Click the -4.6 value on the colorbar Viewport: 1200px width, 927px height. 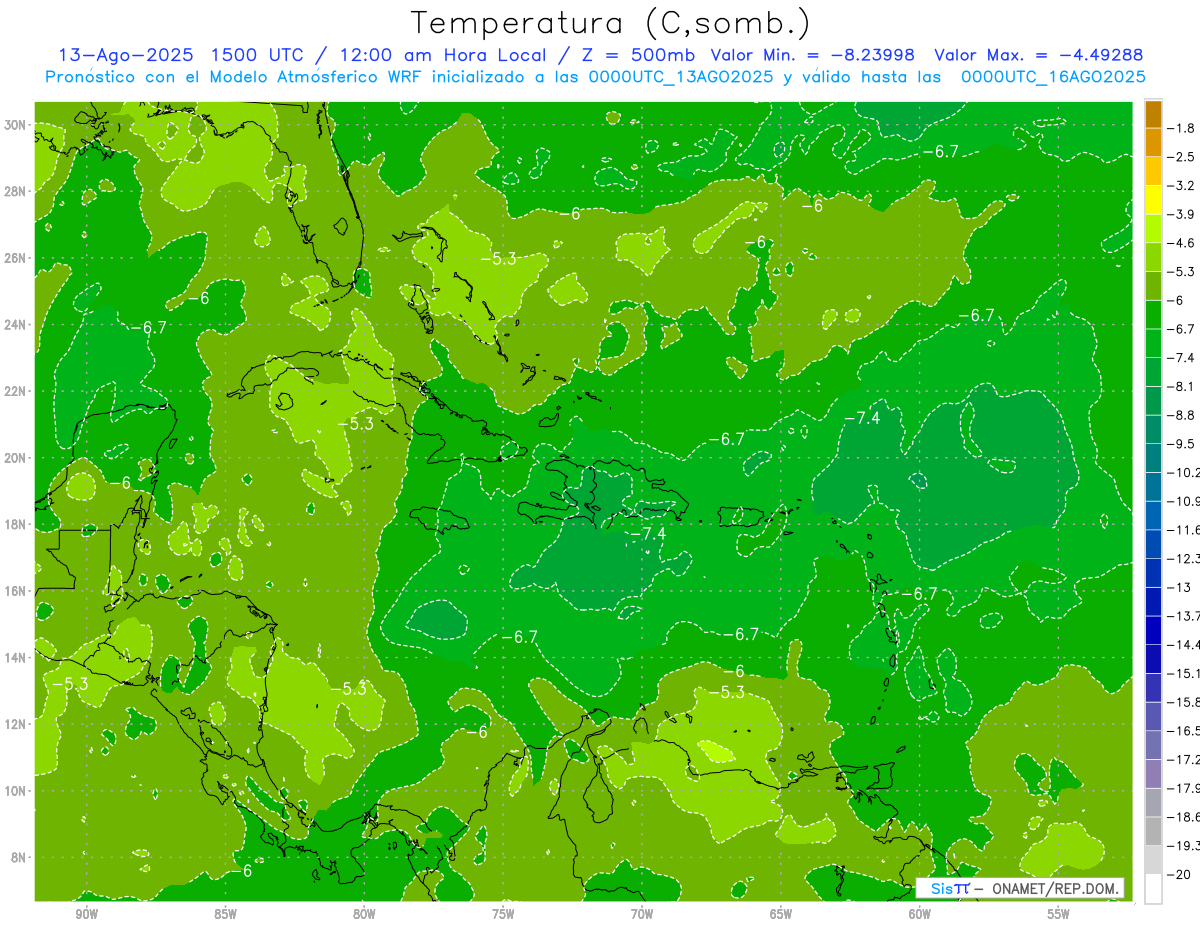tap(1183, 243)
